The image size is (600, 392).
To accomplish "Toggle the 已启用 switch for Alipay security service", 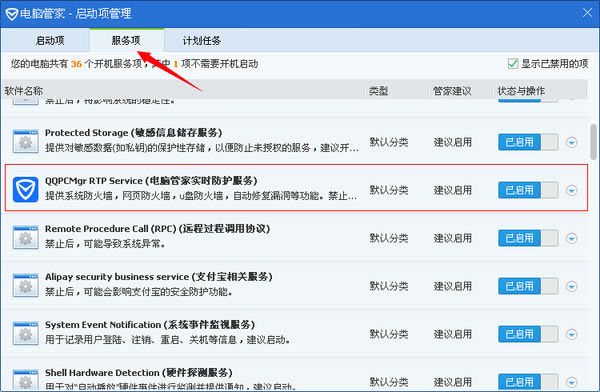I will (528, 286).
